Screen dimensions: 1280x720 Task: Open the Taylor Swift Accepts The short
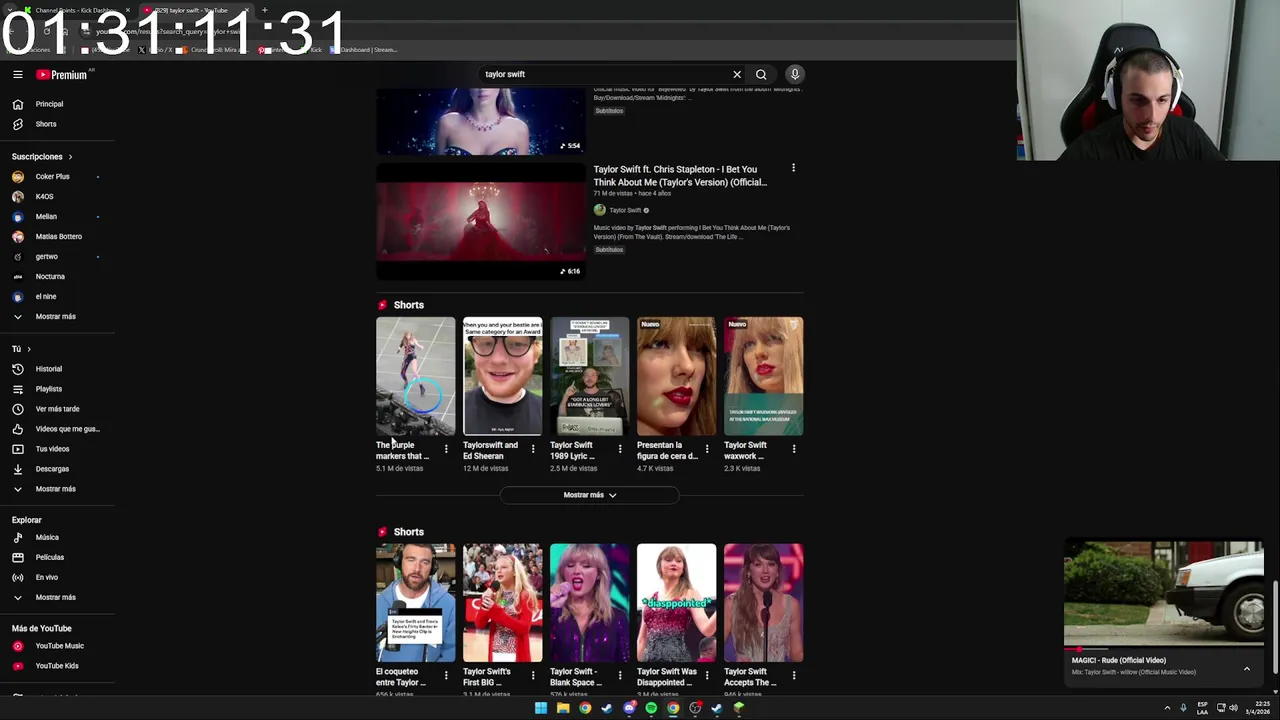(x=763, y=603)
